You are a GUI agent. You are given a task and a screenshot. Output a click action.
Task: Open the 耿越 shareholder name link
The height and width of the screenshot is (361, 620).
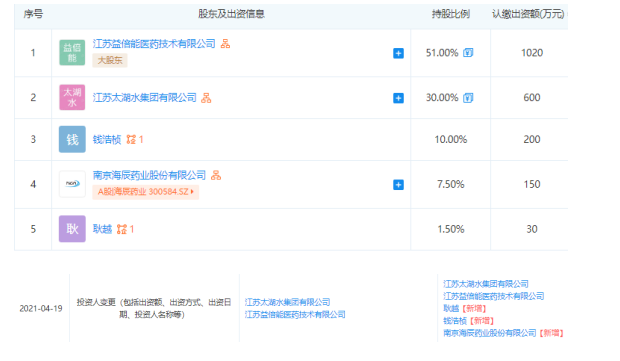(102, 229)
